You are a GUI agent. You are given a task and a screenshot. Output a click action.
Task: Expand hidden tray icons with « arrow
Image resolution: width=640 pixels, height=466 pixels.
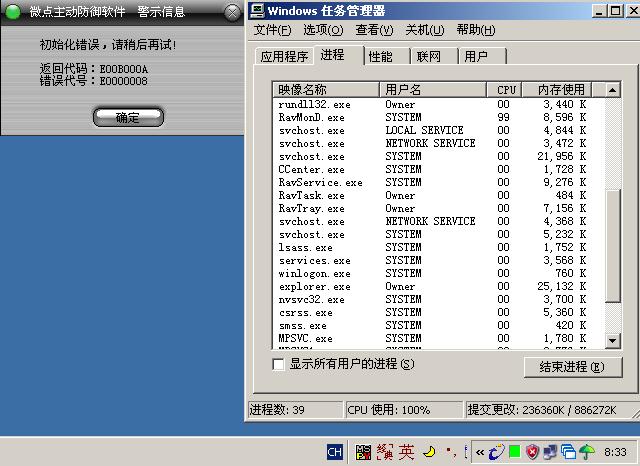tap(480, 452)
